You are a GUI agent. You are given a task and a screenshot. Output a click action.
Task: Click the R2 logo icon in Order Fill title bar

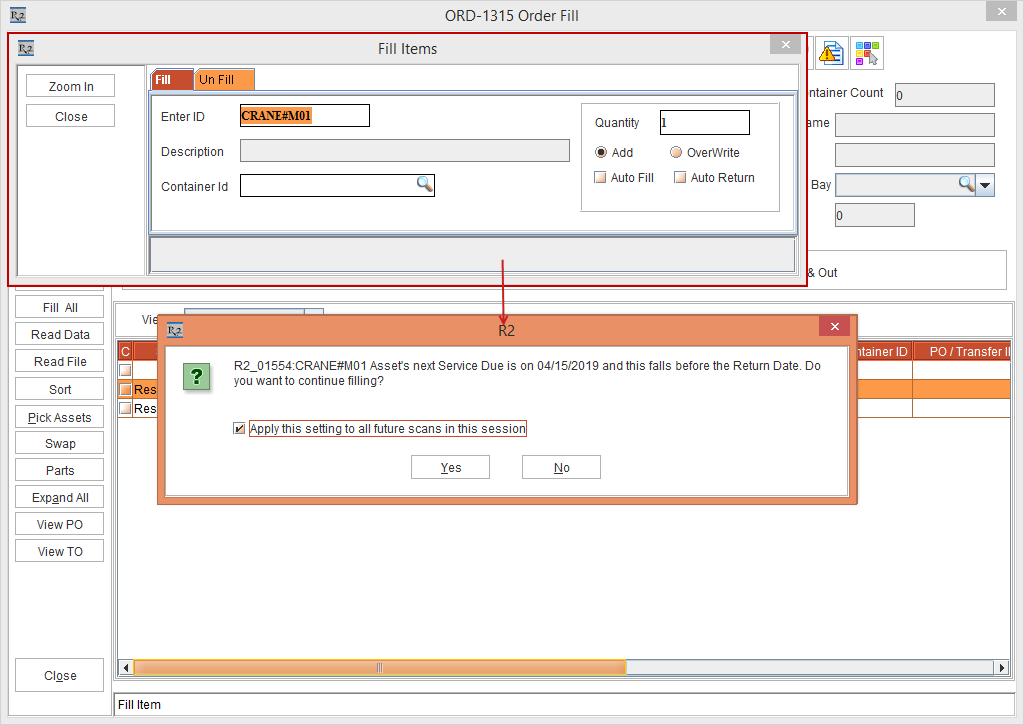[x=18, y=15]
